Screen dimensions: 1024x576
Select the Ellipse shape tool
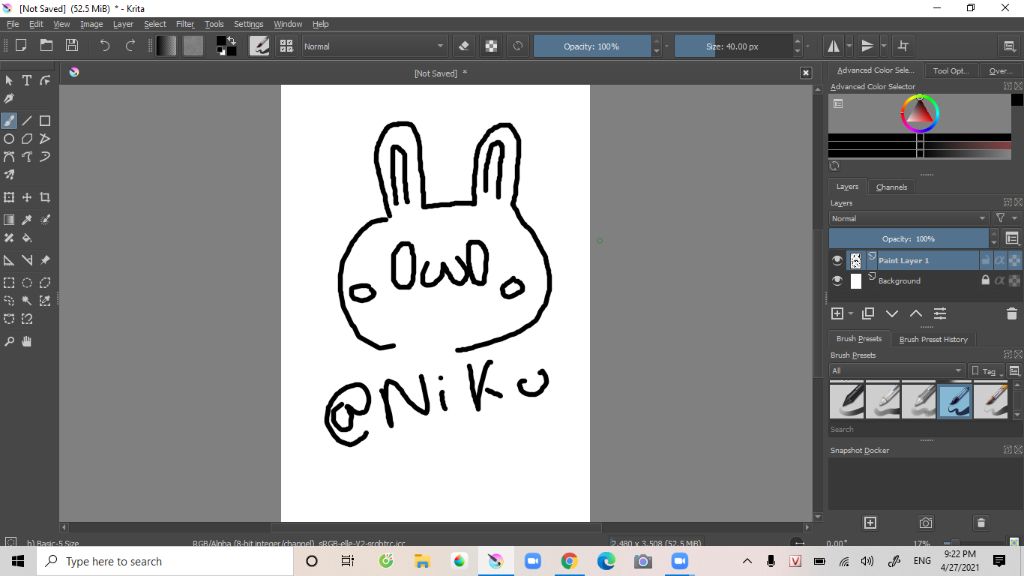point(9,138)
